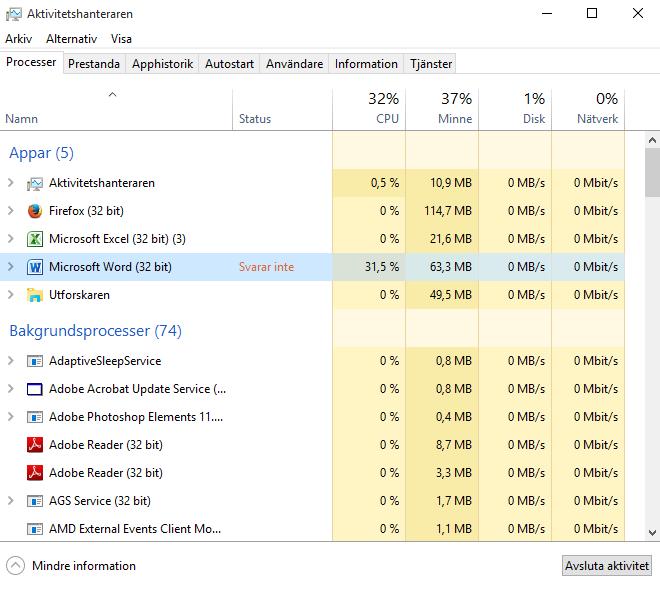Expand the Aktivitetshanteraren process row
Image resolution: width=660 pixels, height=589 pixels.
pos(11,183)
